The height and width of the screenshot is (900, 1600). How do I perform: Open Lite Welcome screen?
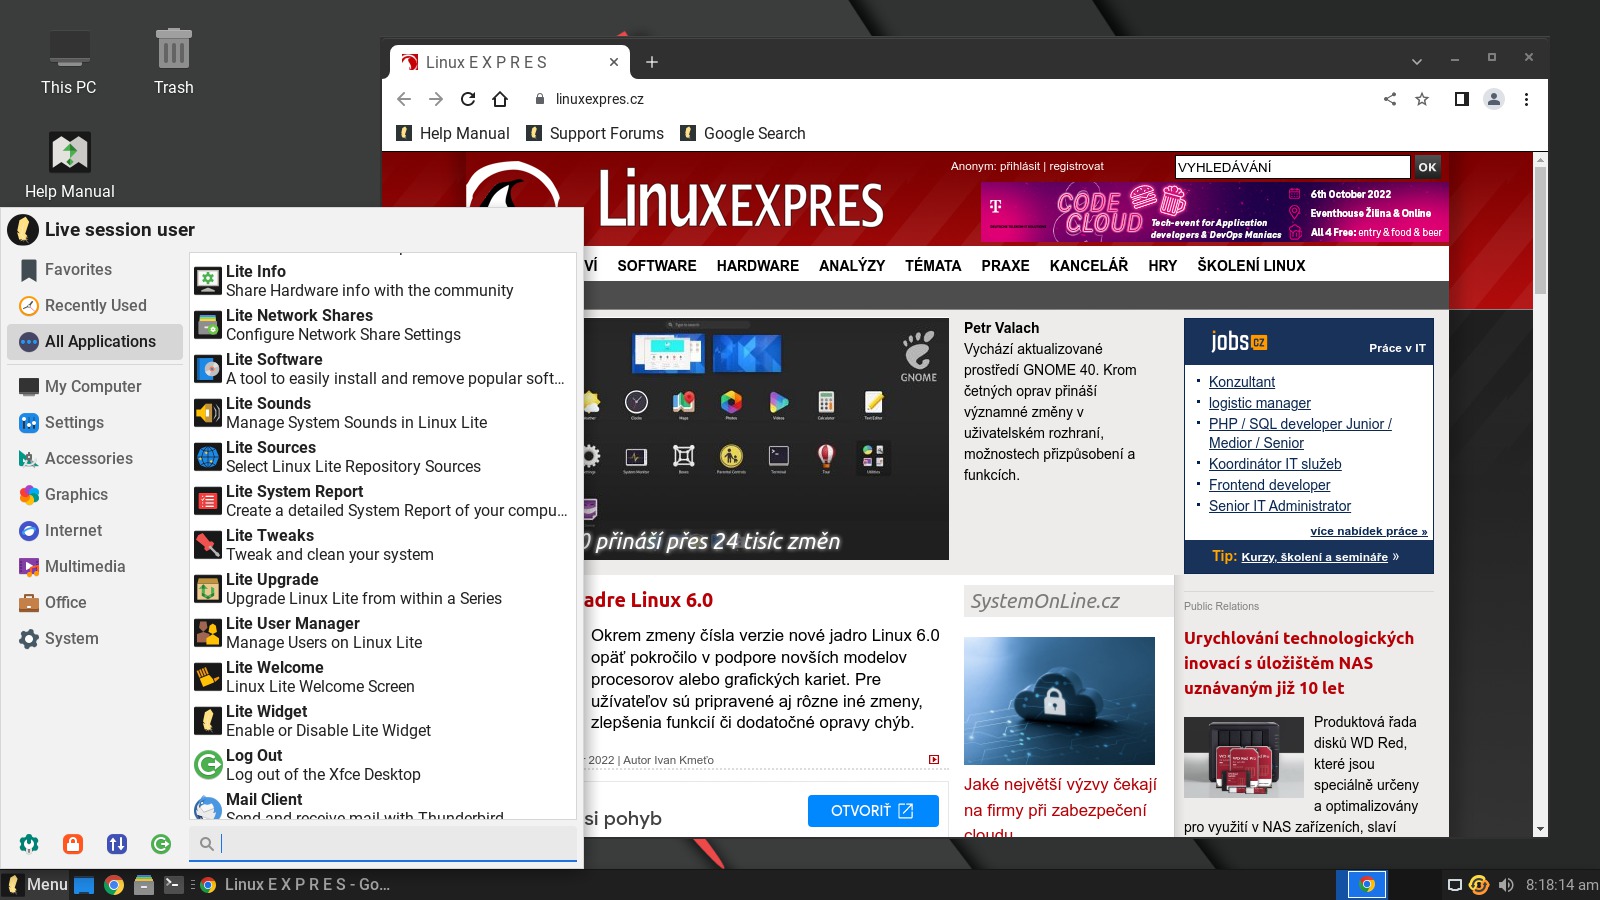click(383, 677)
